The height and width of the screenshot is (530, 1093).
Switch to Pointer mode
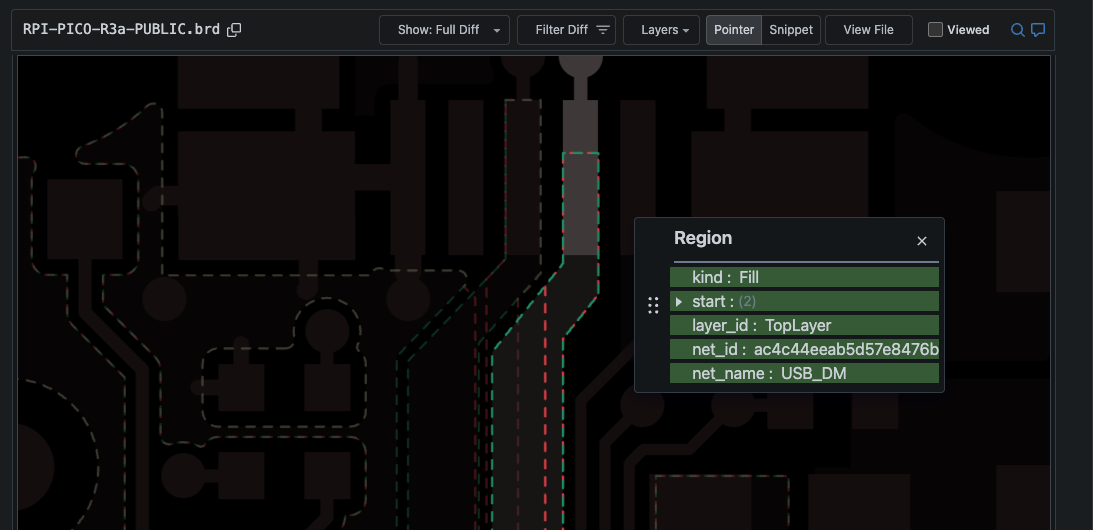[734, 30]
